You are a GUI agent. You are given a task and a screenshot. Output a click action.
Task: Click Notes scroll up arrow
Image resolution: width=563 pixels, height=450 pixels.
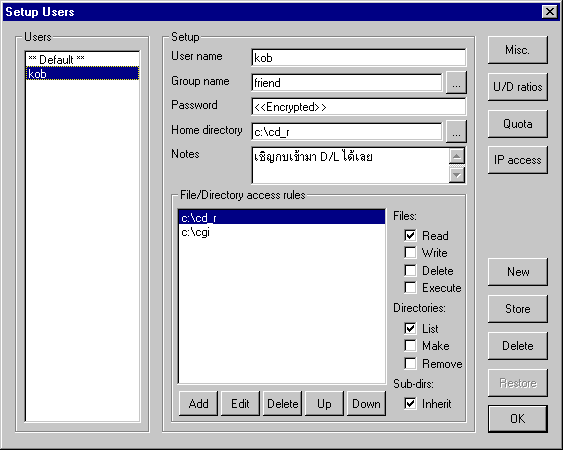457,156
